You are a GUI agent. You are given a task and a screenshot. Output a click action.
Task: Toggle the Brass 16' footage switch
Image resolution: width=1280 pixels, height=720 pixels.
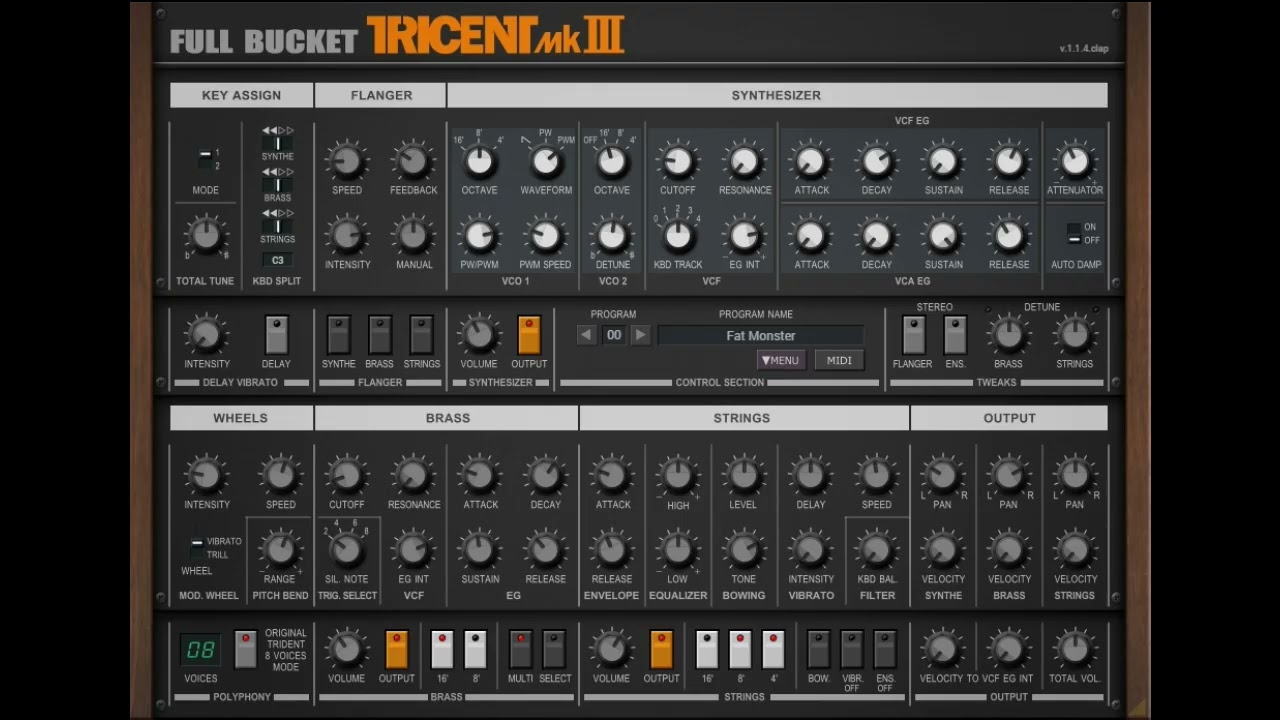pyautogui.click(x=442, y=649)
